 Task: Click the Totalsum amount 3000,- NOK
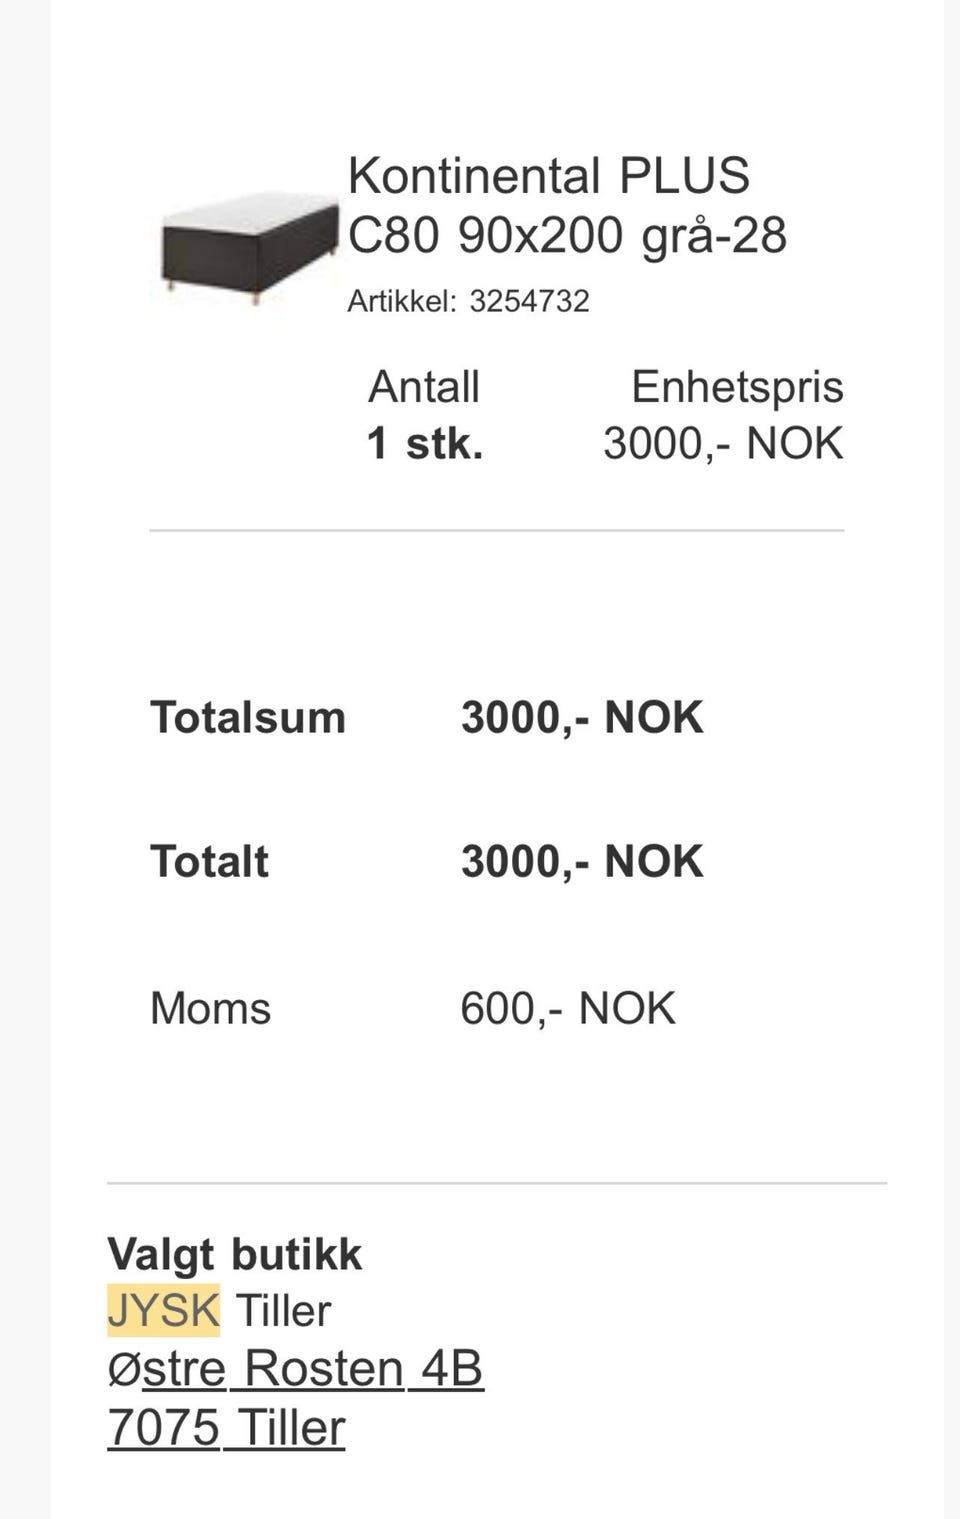pos(582,717)
